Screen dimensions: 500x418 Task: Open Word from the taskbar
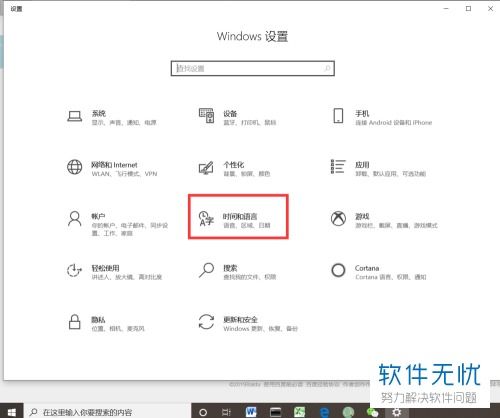pos(251,412)
